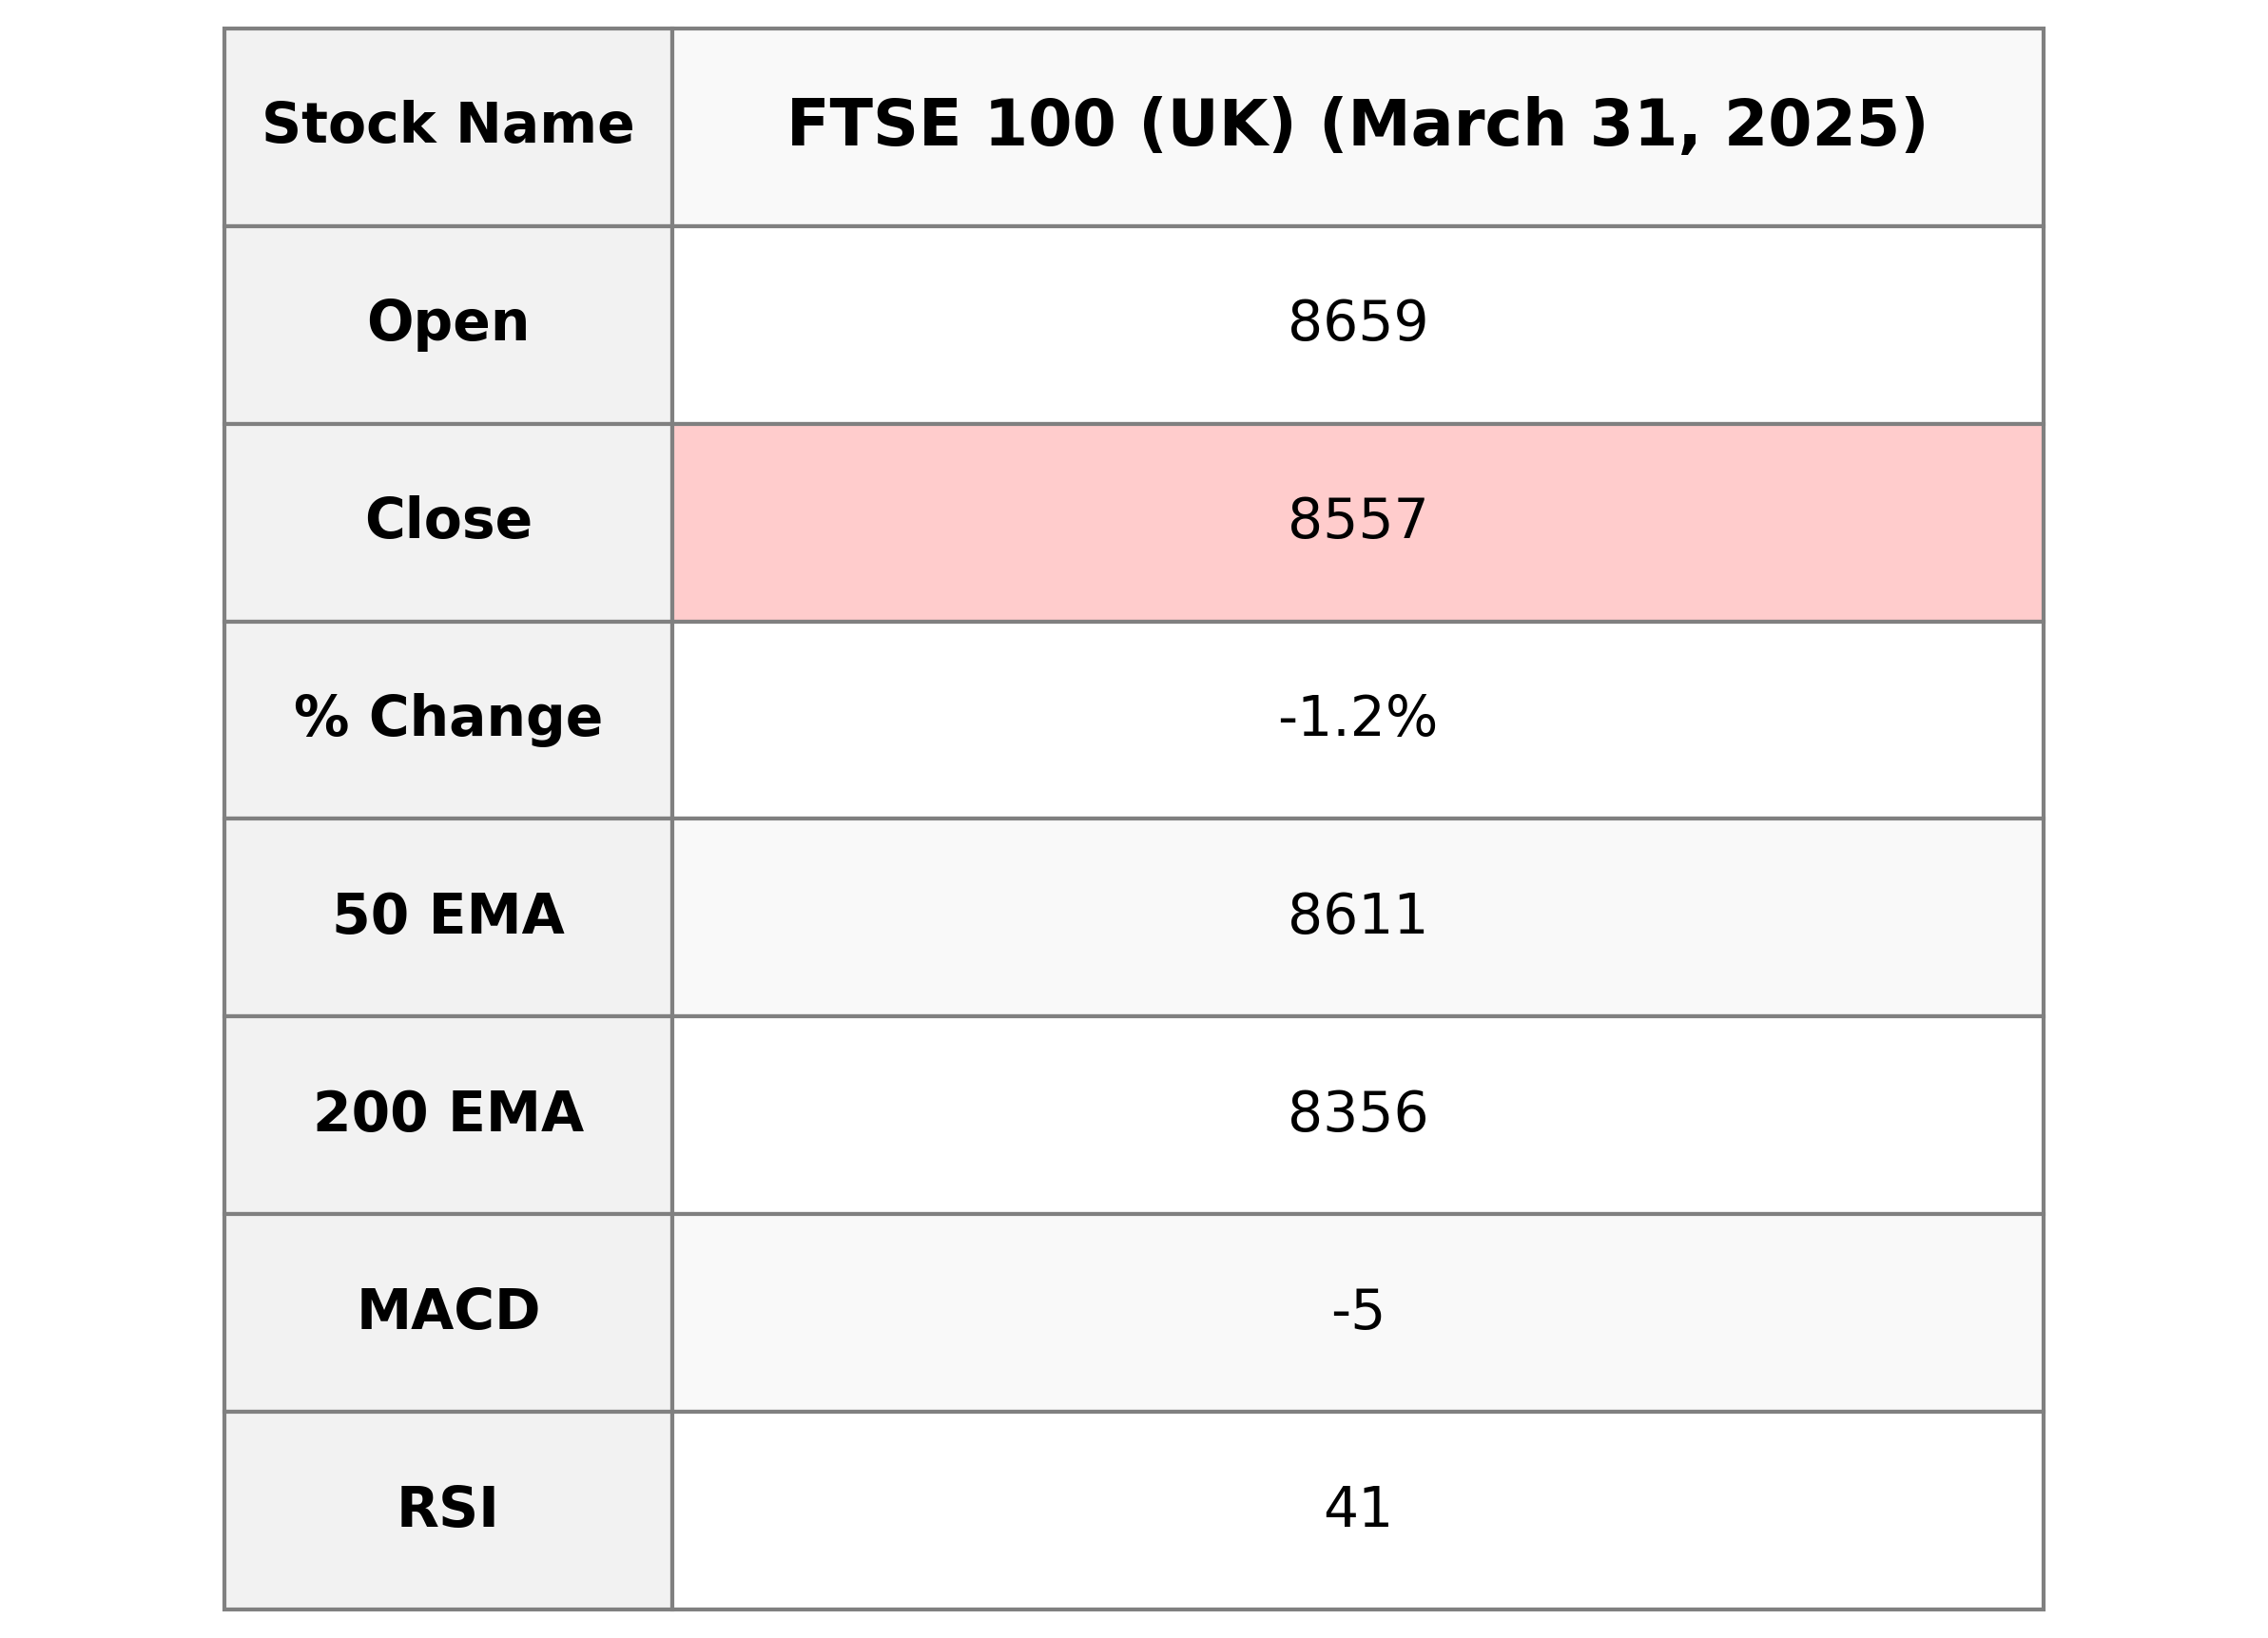This screenshot has width=2268, height=1638.
Task: Click the RSI value 41
Action: point(1357,1509)
